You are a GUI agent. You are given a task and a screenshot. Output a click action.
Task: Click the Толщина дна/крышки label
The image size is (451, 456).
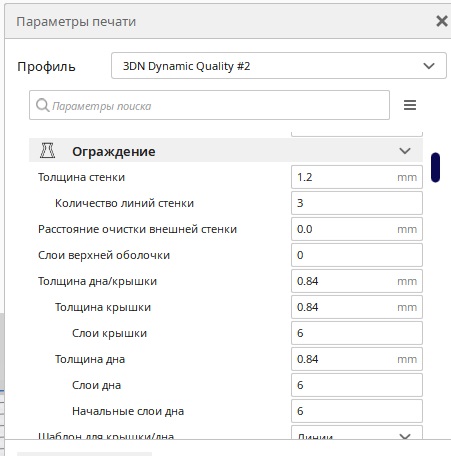click(97, 281)
